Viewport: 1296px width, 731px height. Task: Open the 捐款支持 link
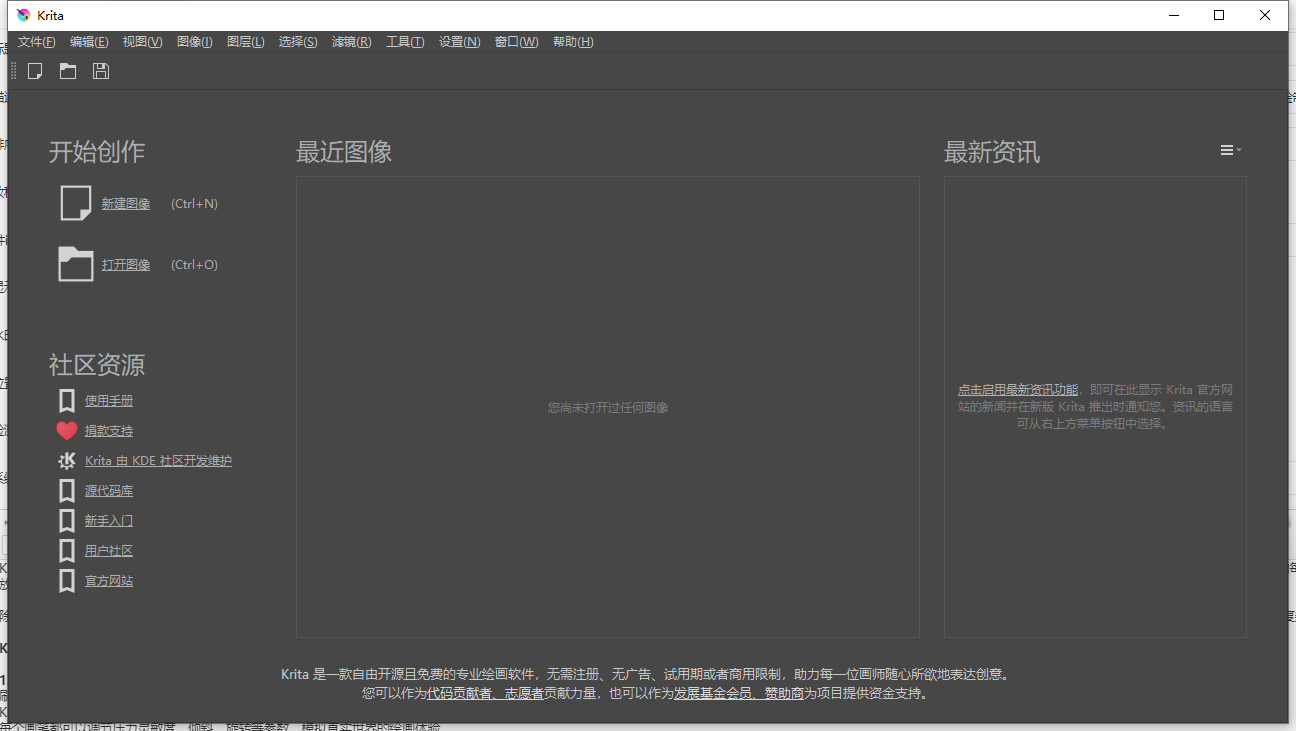[109, 431]
